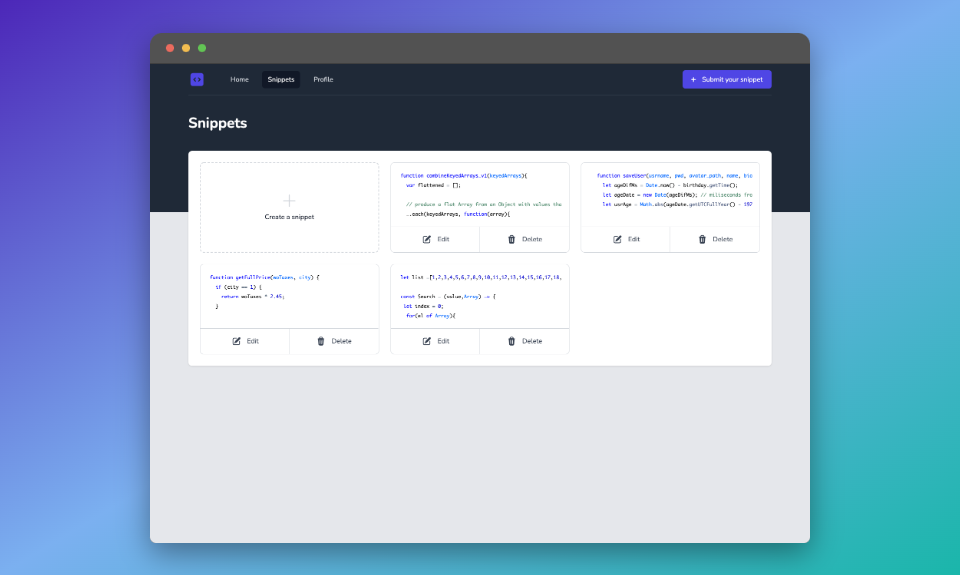Select the Snippets nav tab
The height and width of the screenshot is (575, 960).
pyautogui.click(x=281, y=80)
